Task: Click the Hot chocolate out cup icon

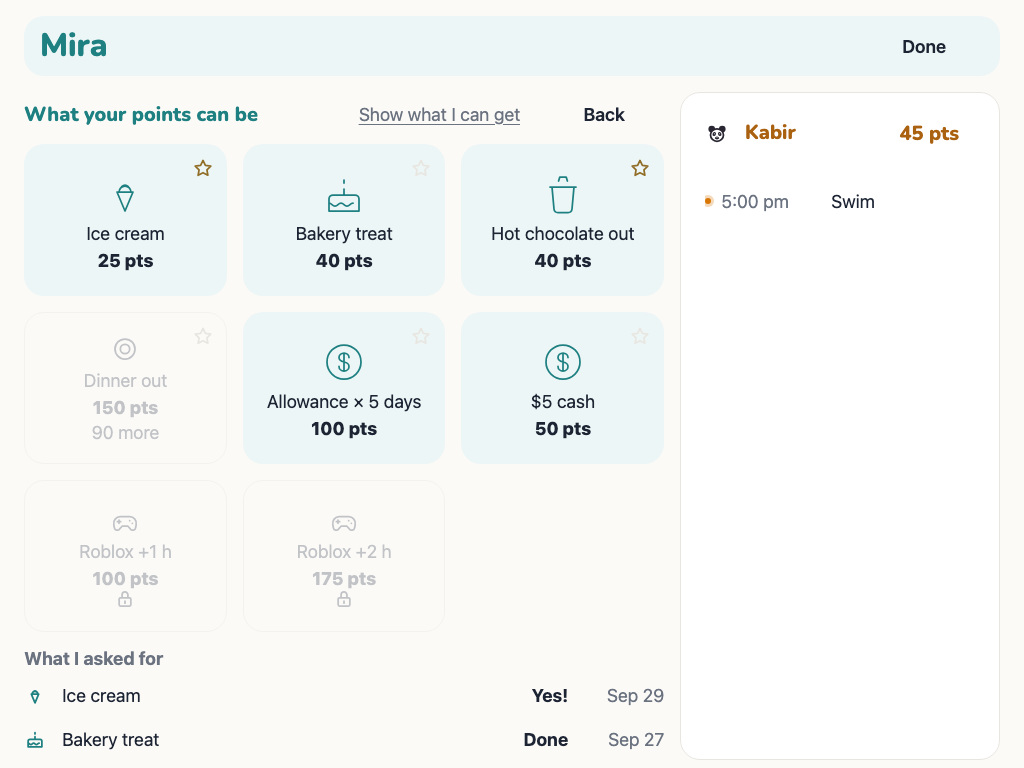Action: 562,195
